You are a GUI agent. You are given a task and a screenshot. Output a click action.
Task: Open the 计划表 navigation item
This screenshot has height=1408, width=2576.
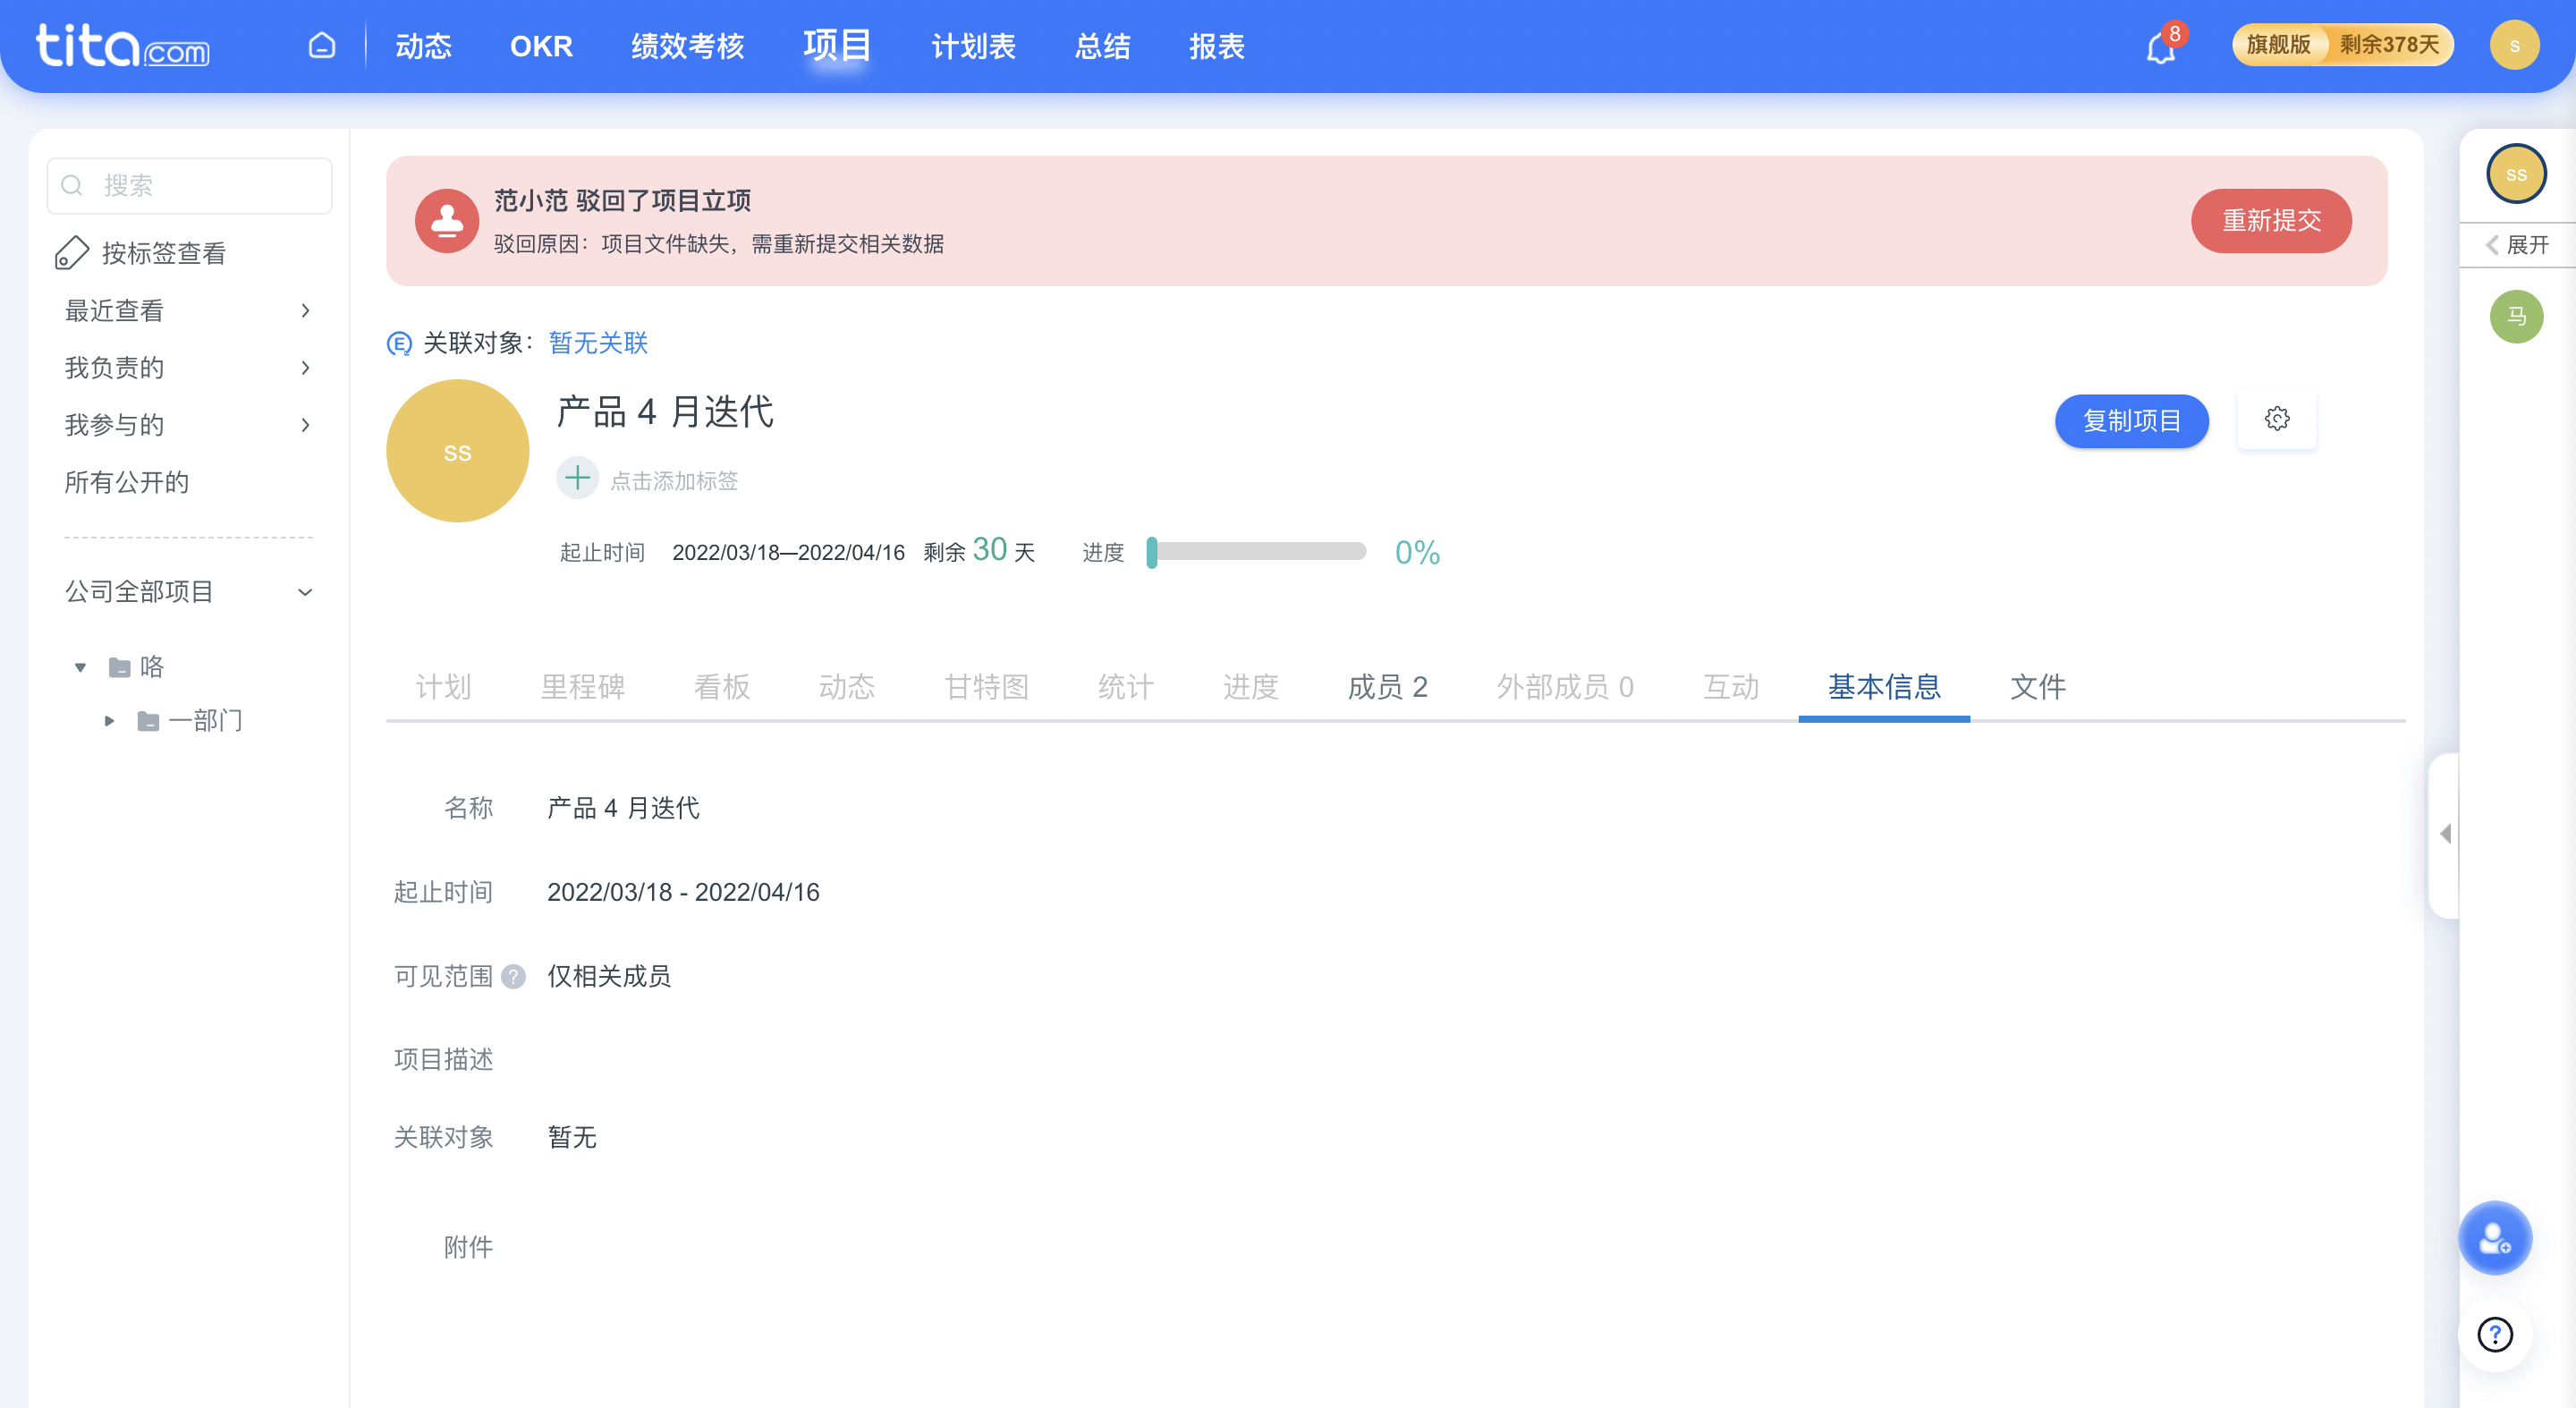pos(973,46)
